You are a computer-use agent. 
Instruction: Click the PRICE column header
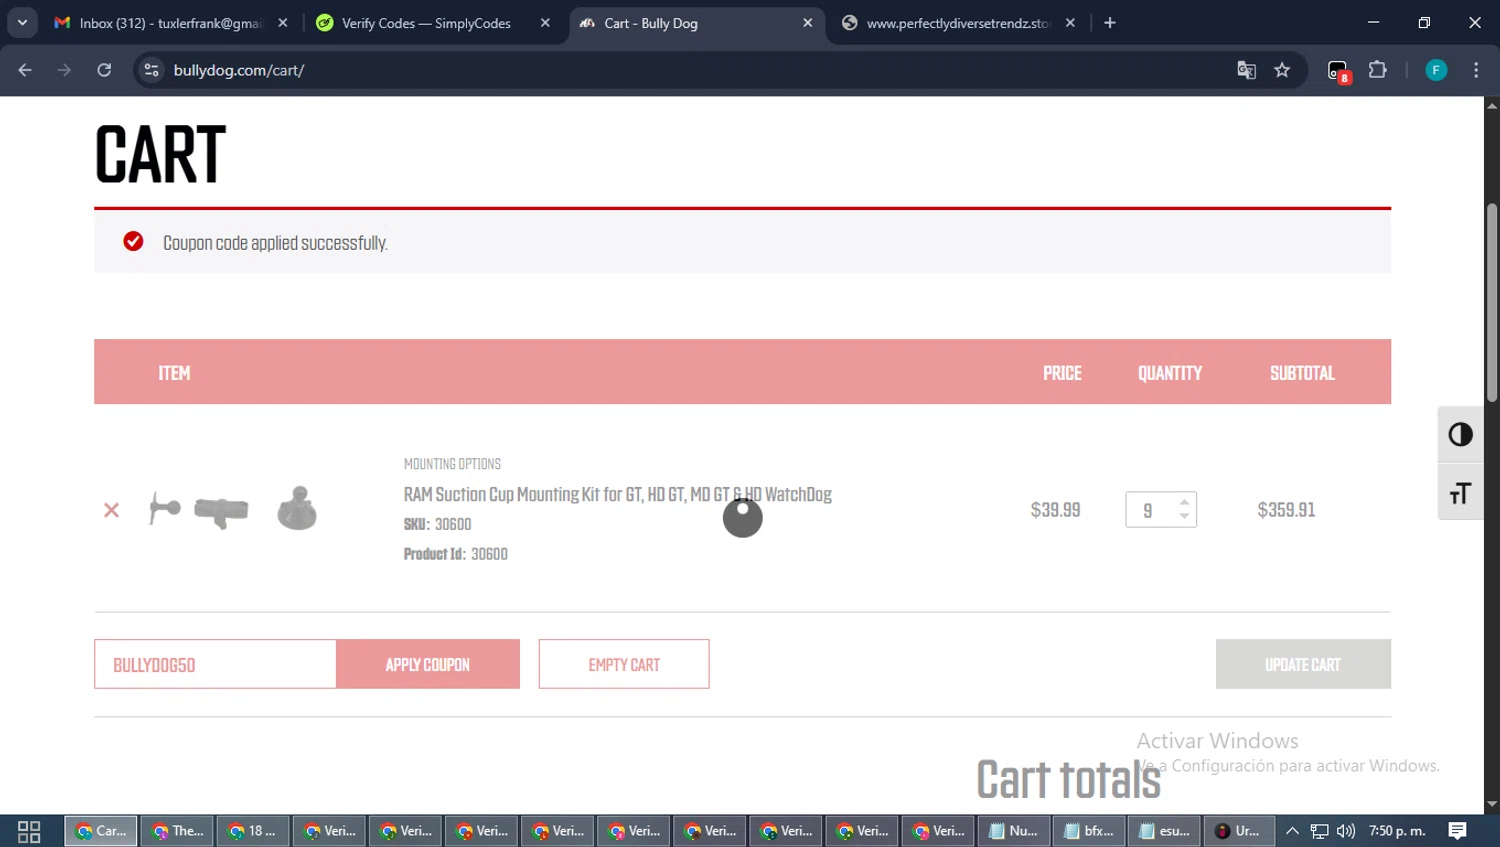coord(1062,373)
